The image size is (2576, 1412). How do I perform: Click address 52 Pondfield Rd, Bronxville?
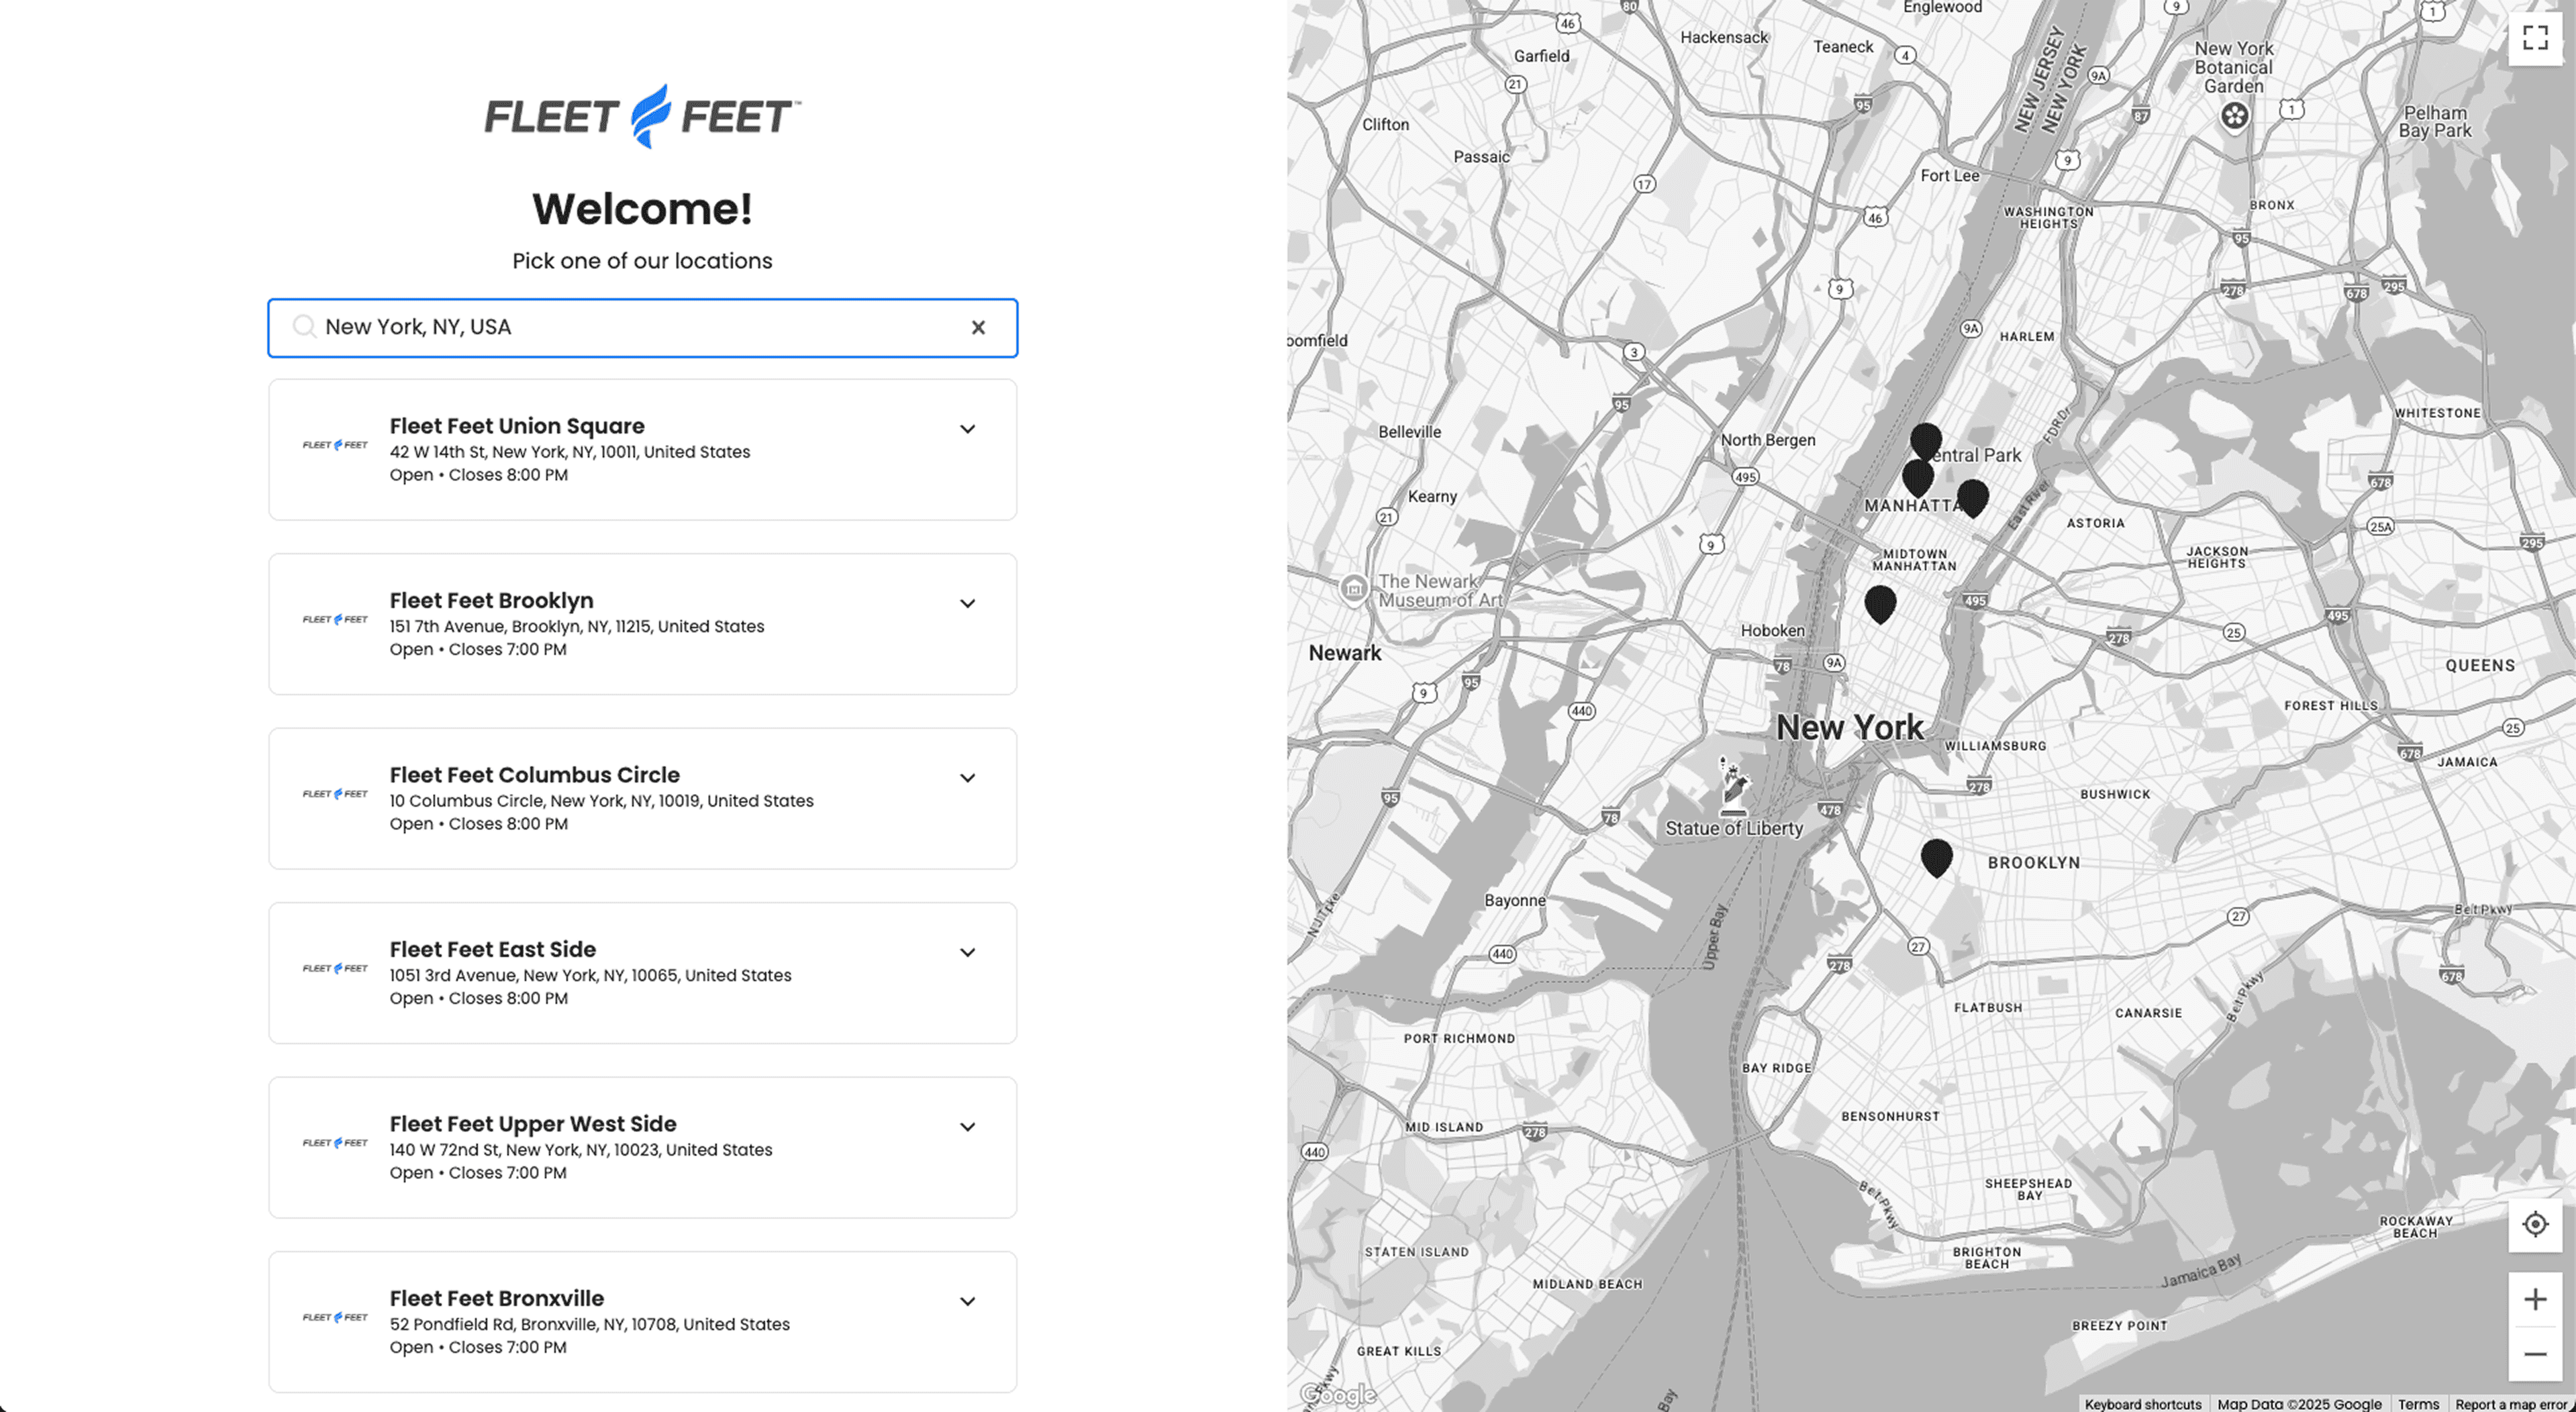point(589,1324)
